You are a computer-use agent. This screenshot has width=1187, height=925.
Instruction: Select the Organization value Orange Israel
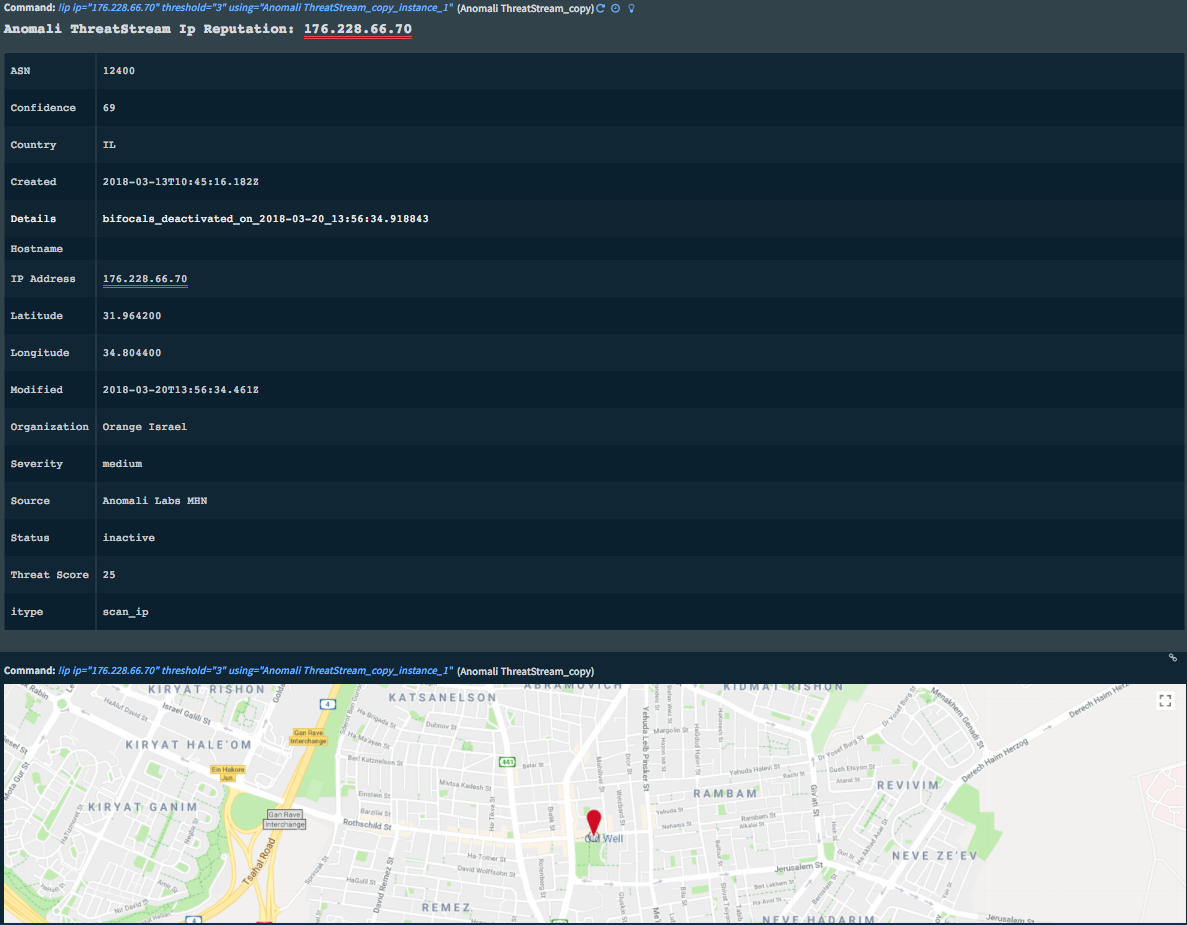pyautogui.click(x=144, y=427)
